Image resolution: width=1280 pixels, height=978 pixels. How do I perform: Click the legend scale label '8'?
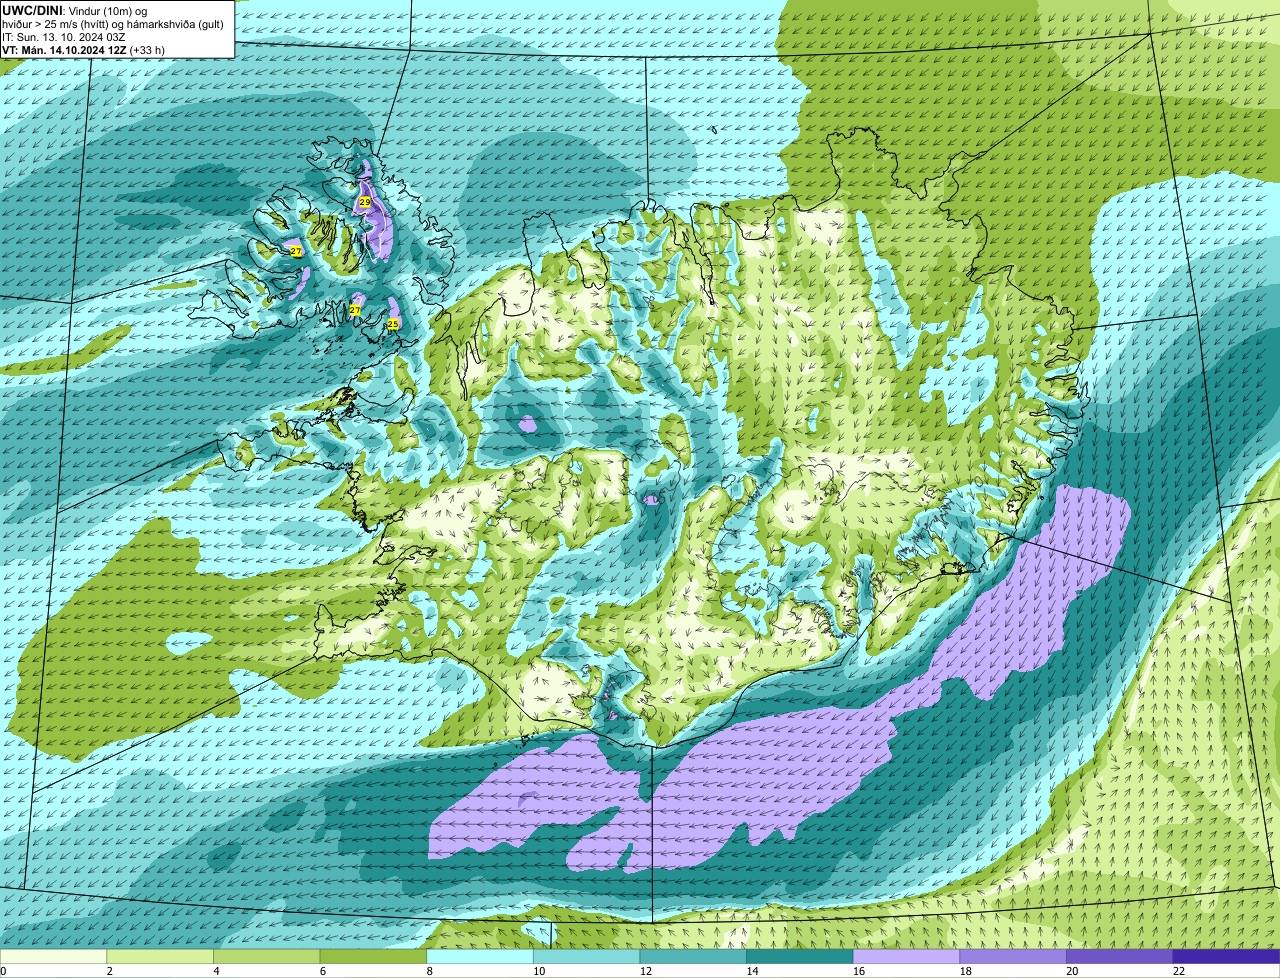pos(428,971)
